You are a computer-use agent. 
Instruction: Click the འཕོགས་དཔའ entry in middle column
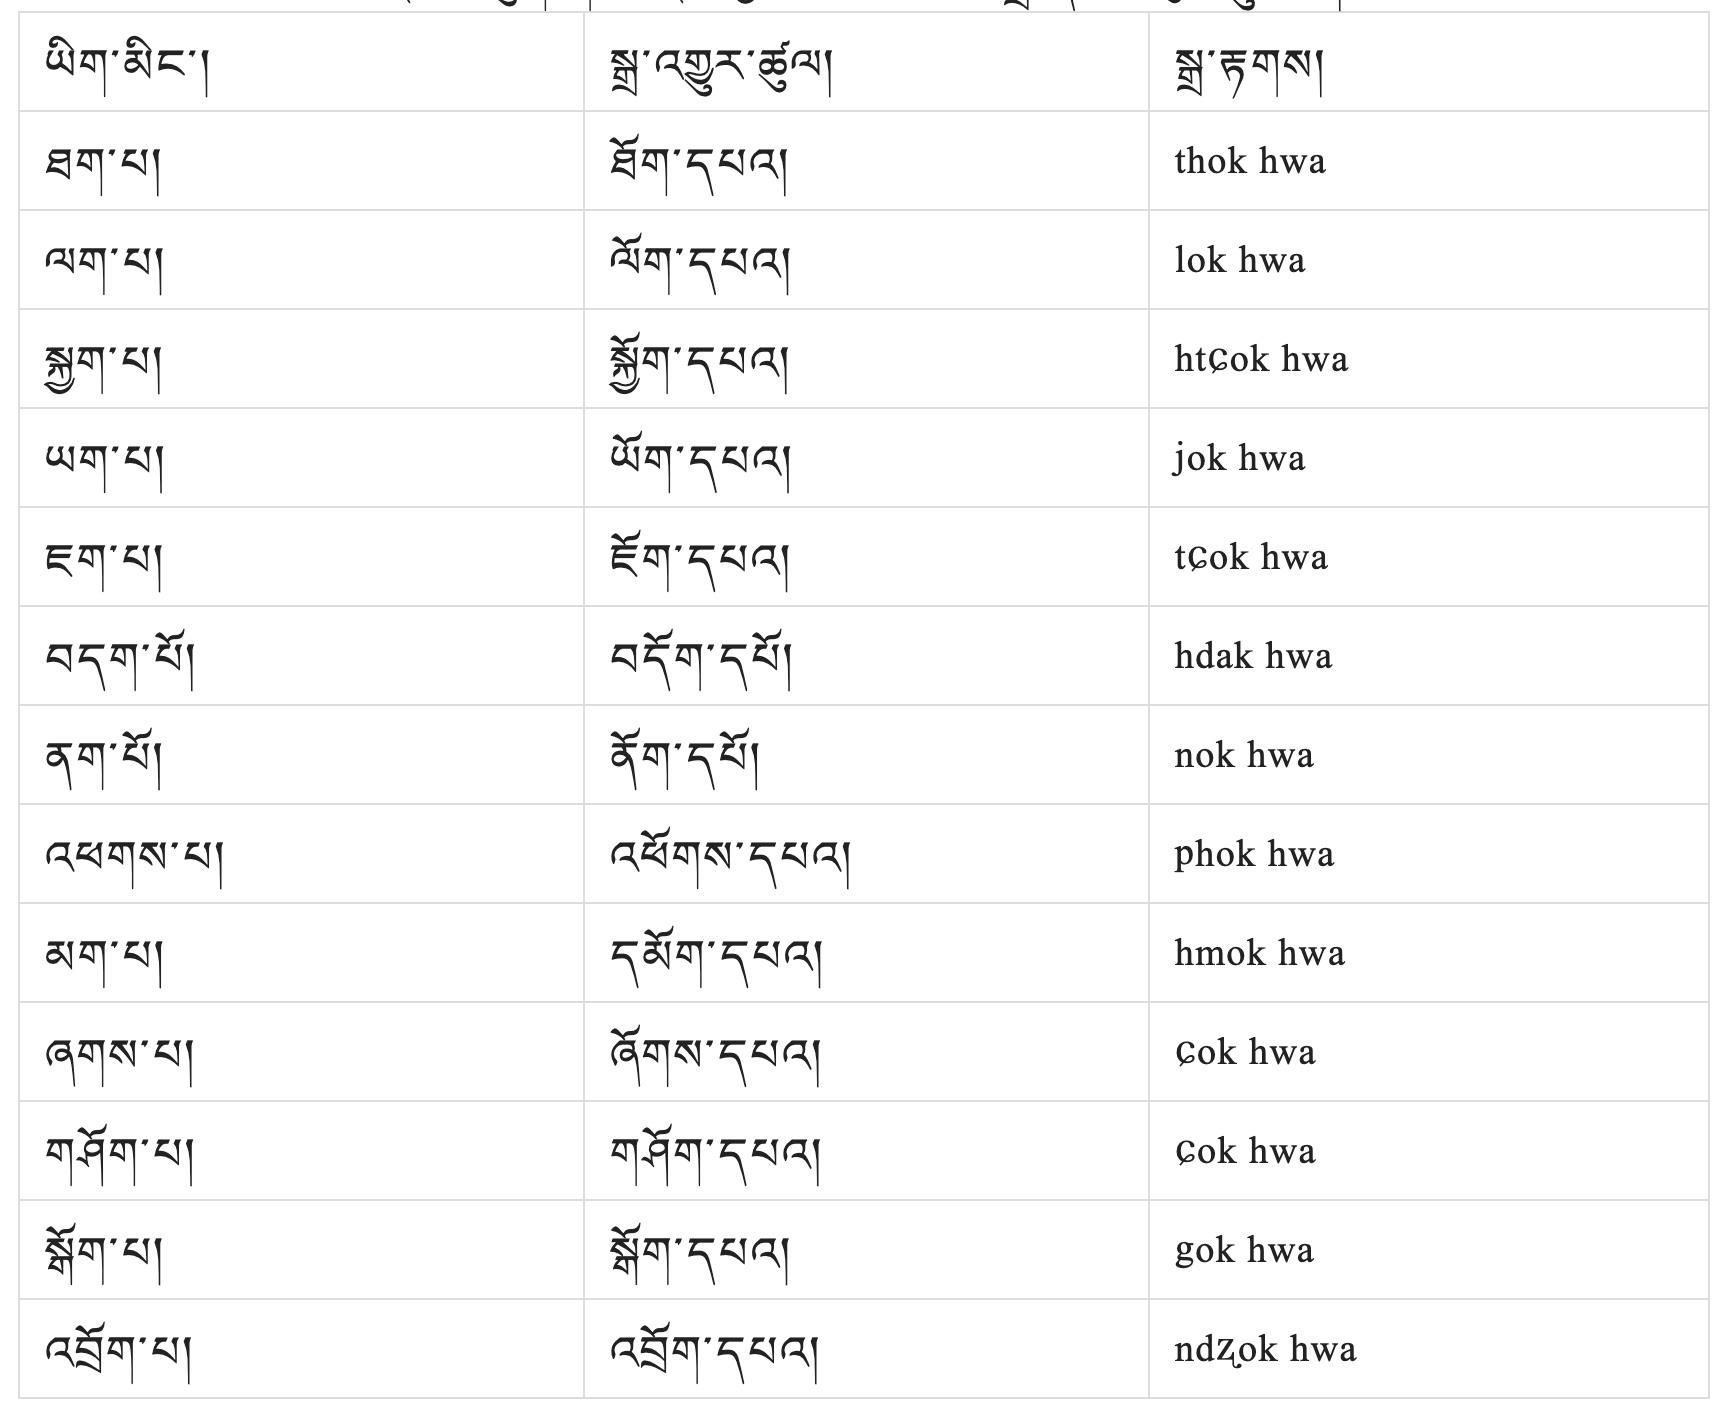point(730,856)
